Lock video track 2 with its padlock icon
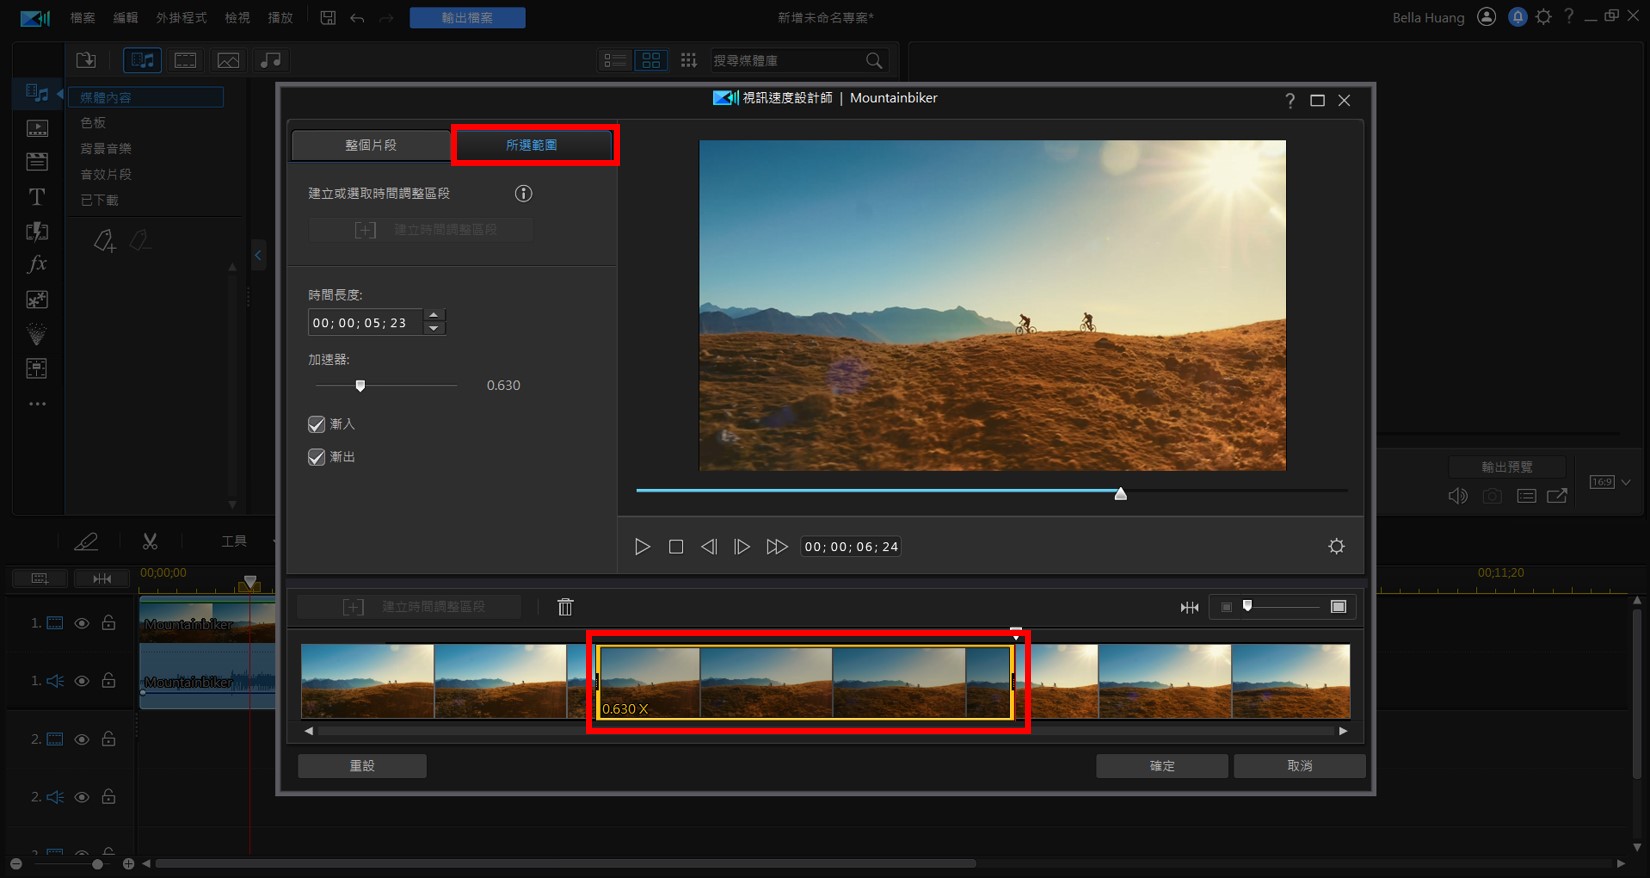 tap(109, 738)
